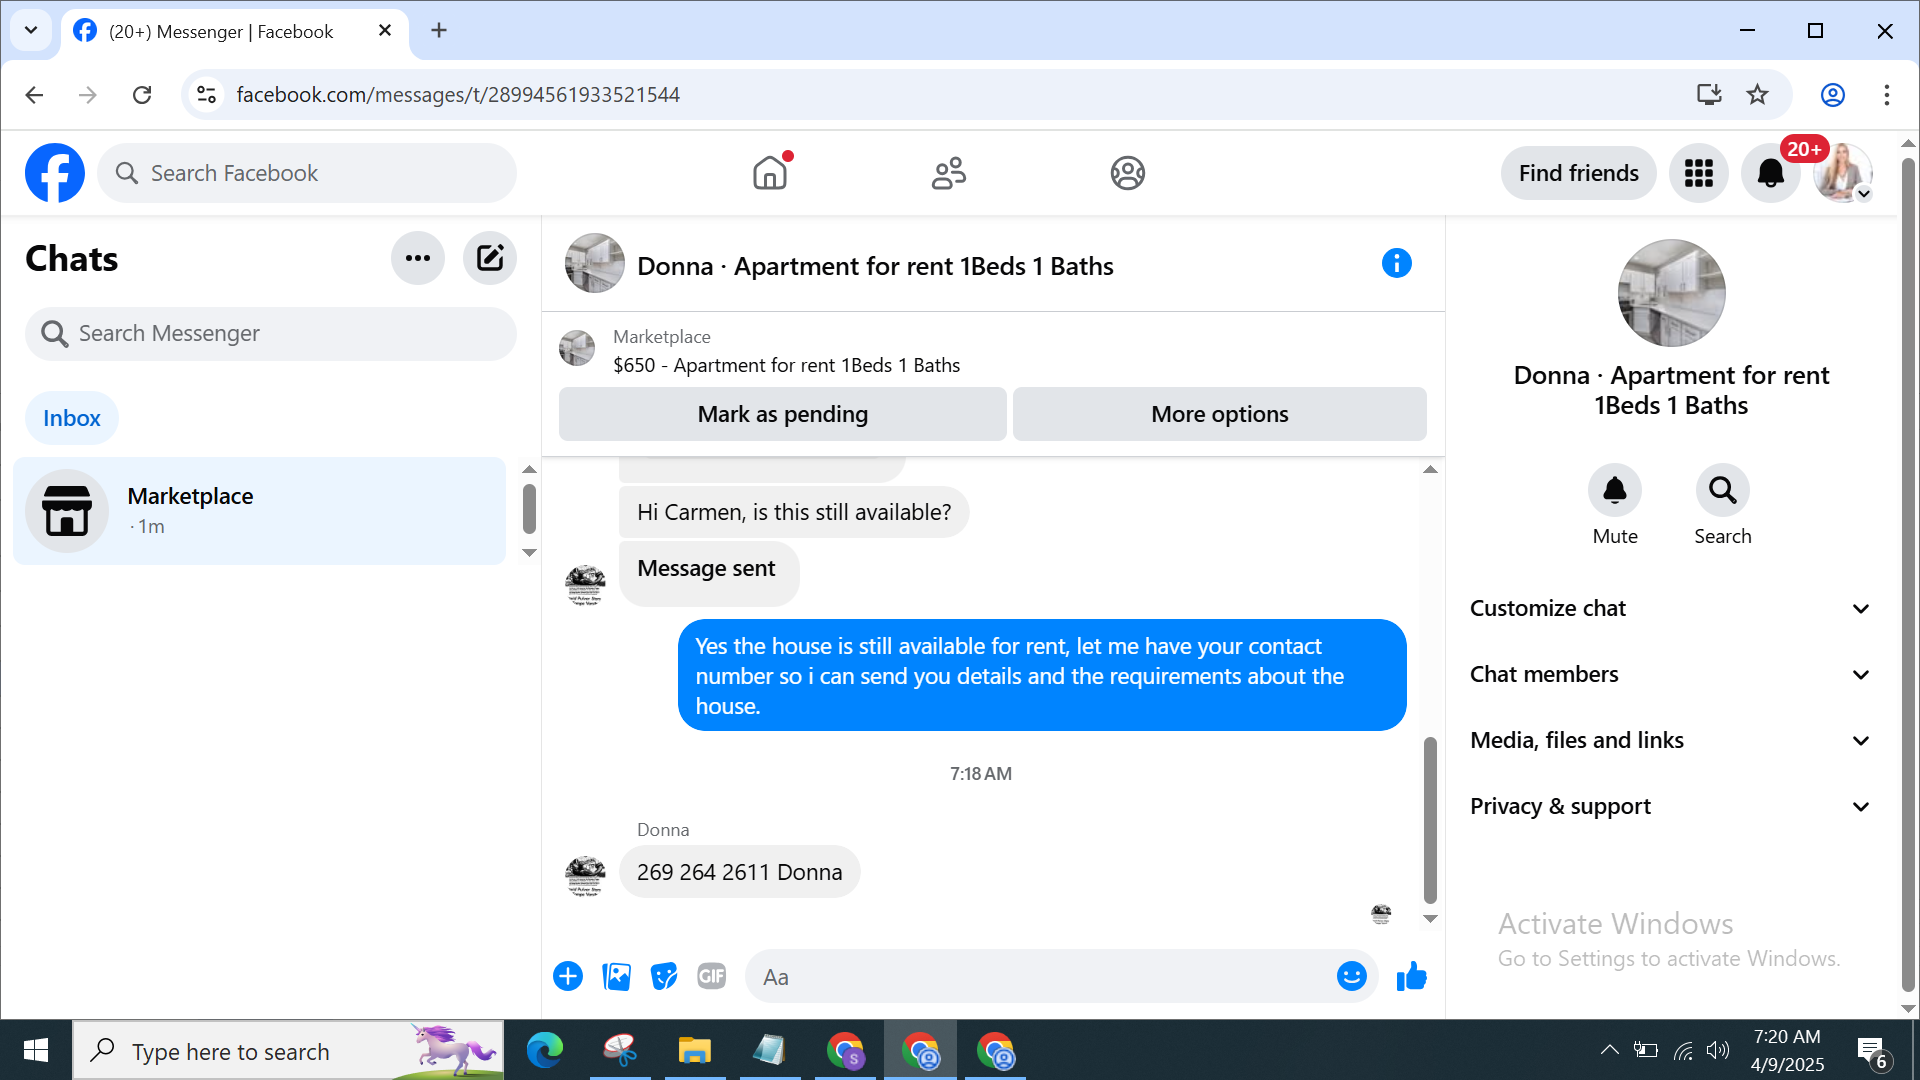
Task: Attach a photo with the image icon
Action: (x=616, y=976)
